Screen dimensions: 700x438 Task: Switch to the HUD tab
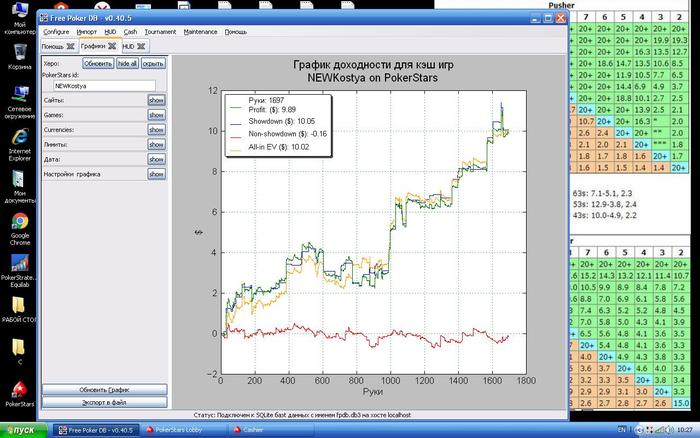point(129,46)
